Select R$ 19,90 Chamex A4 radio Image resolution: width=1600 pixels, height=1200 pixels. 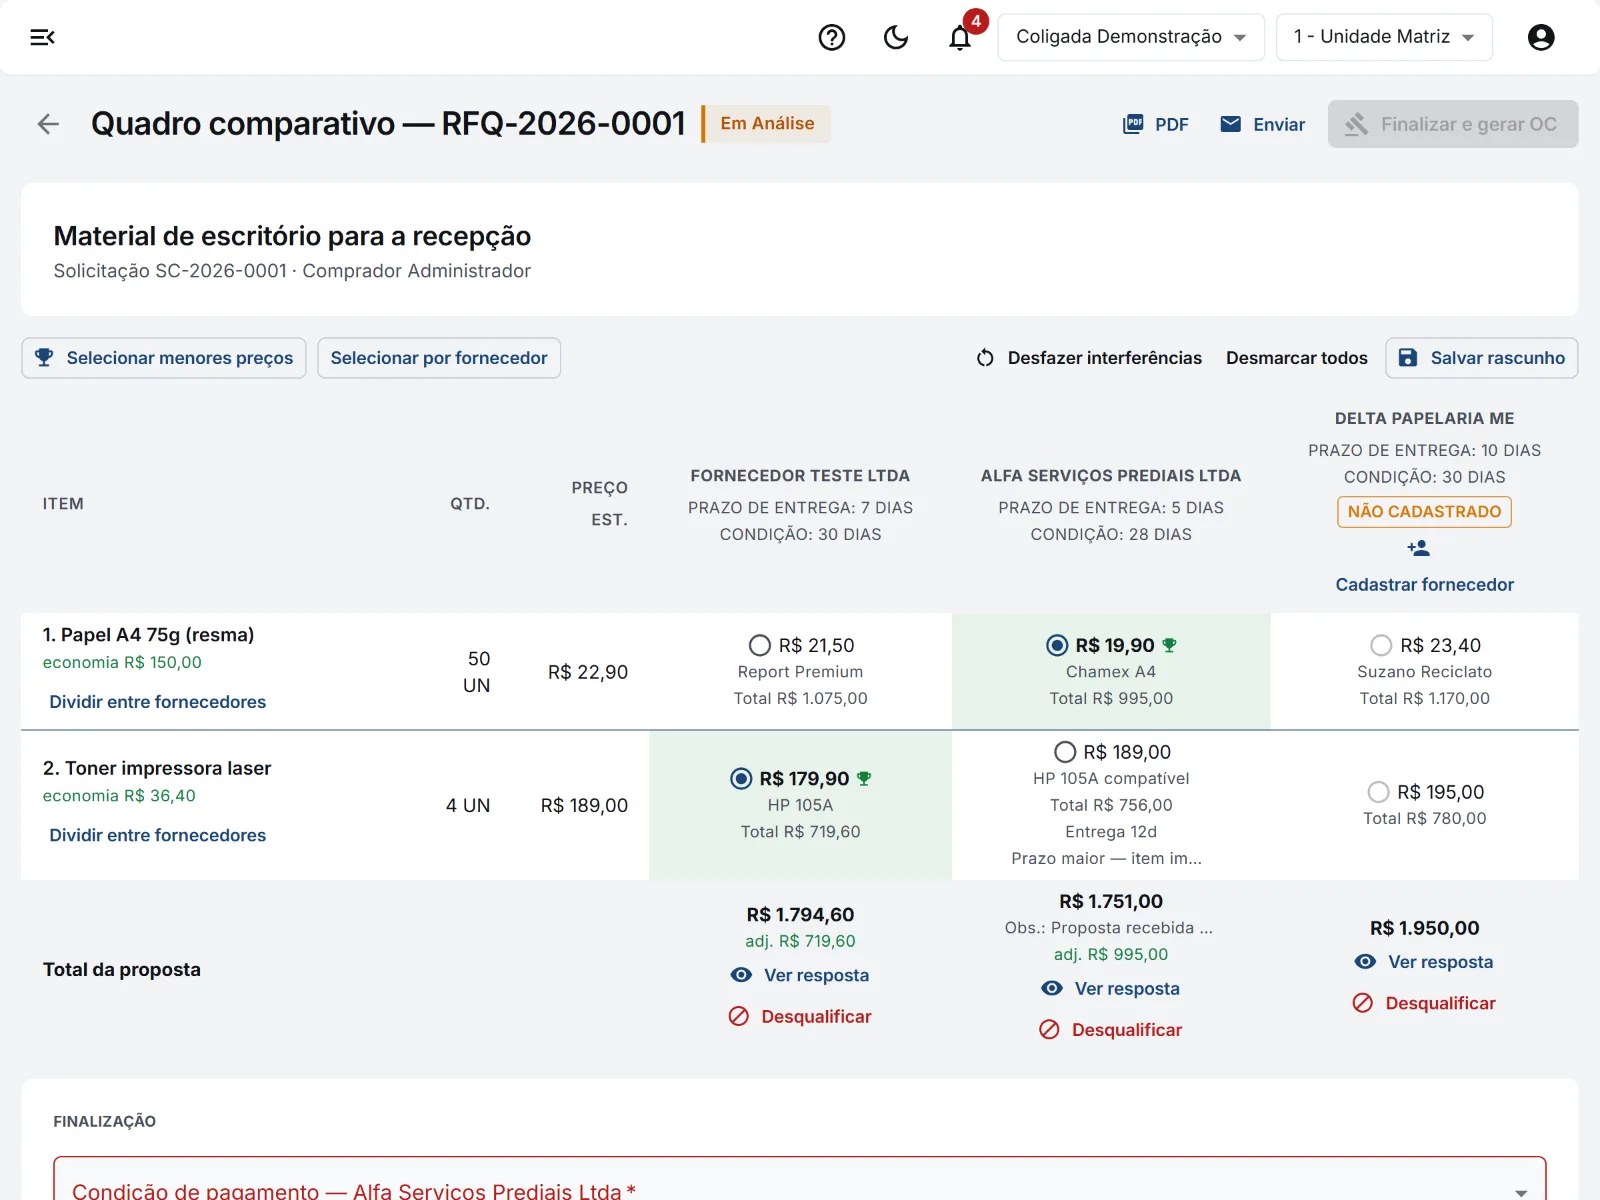click(x=1057, y=646)
